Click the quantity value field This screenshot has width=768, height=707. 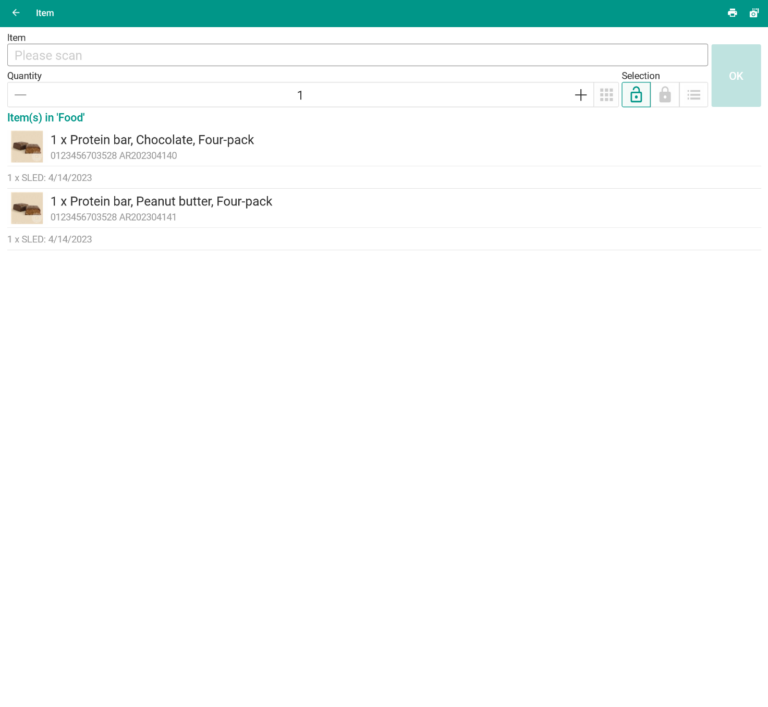tap(300, 95)
